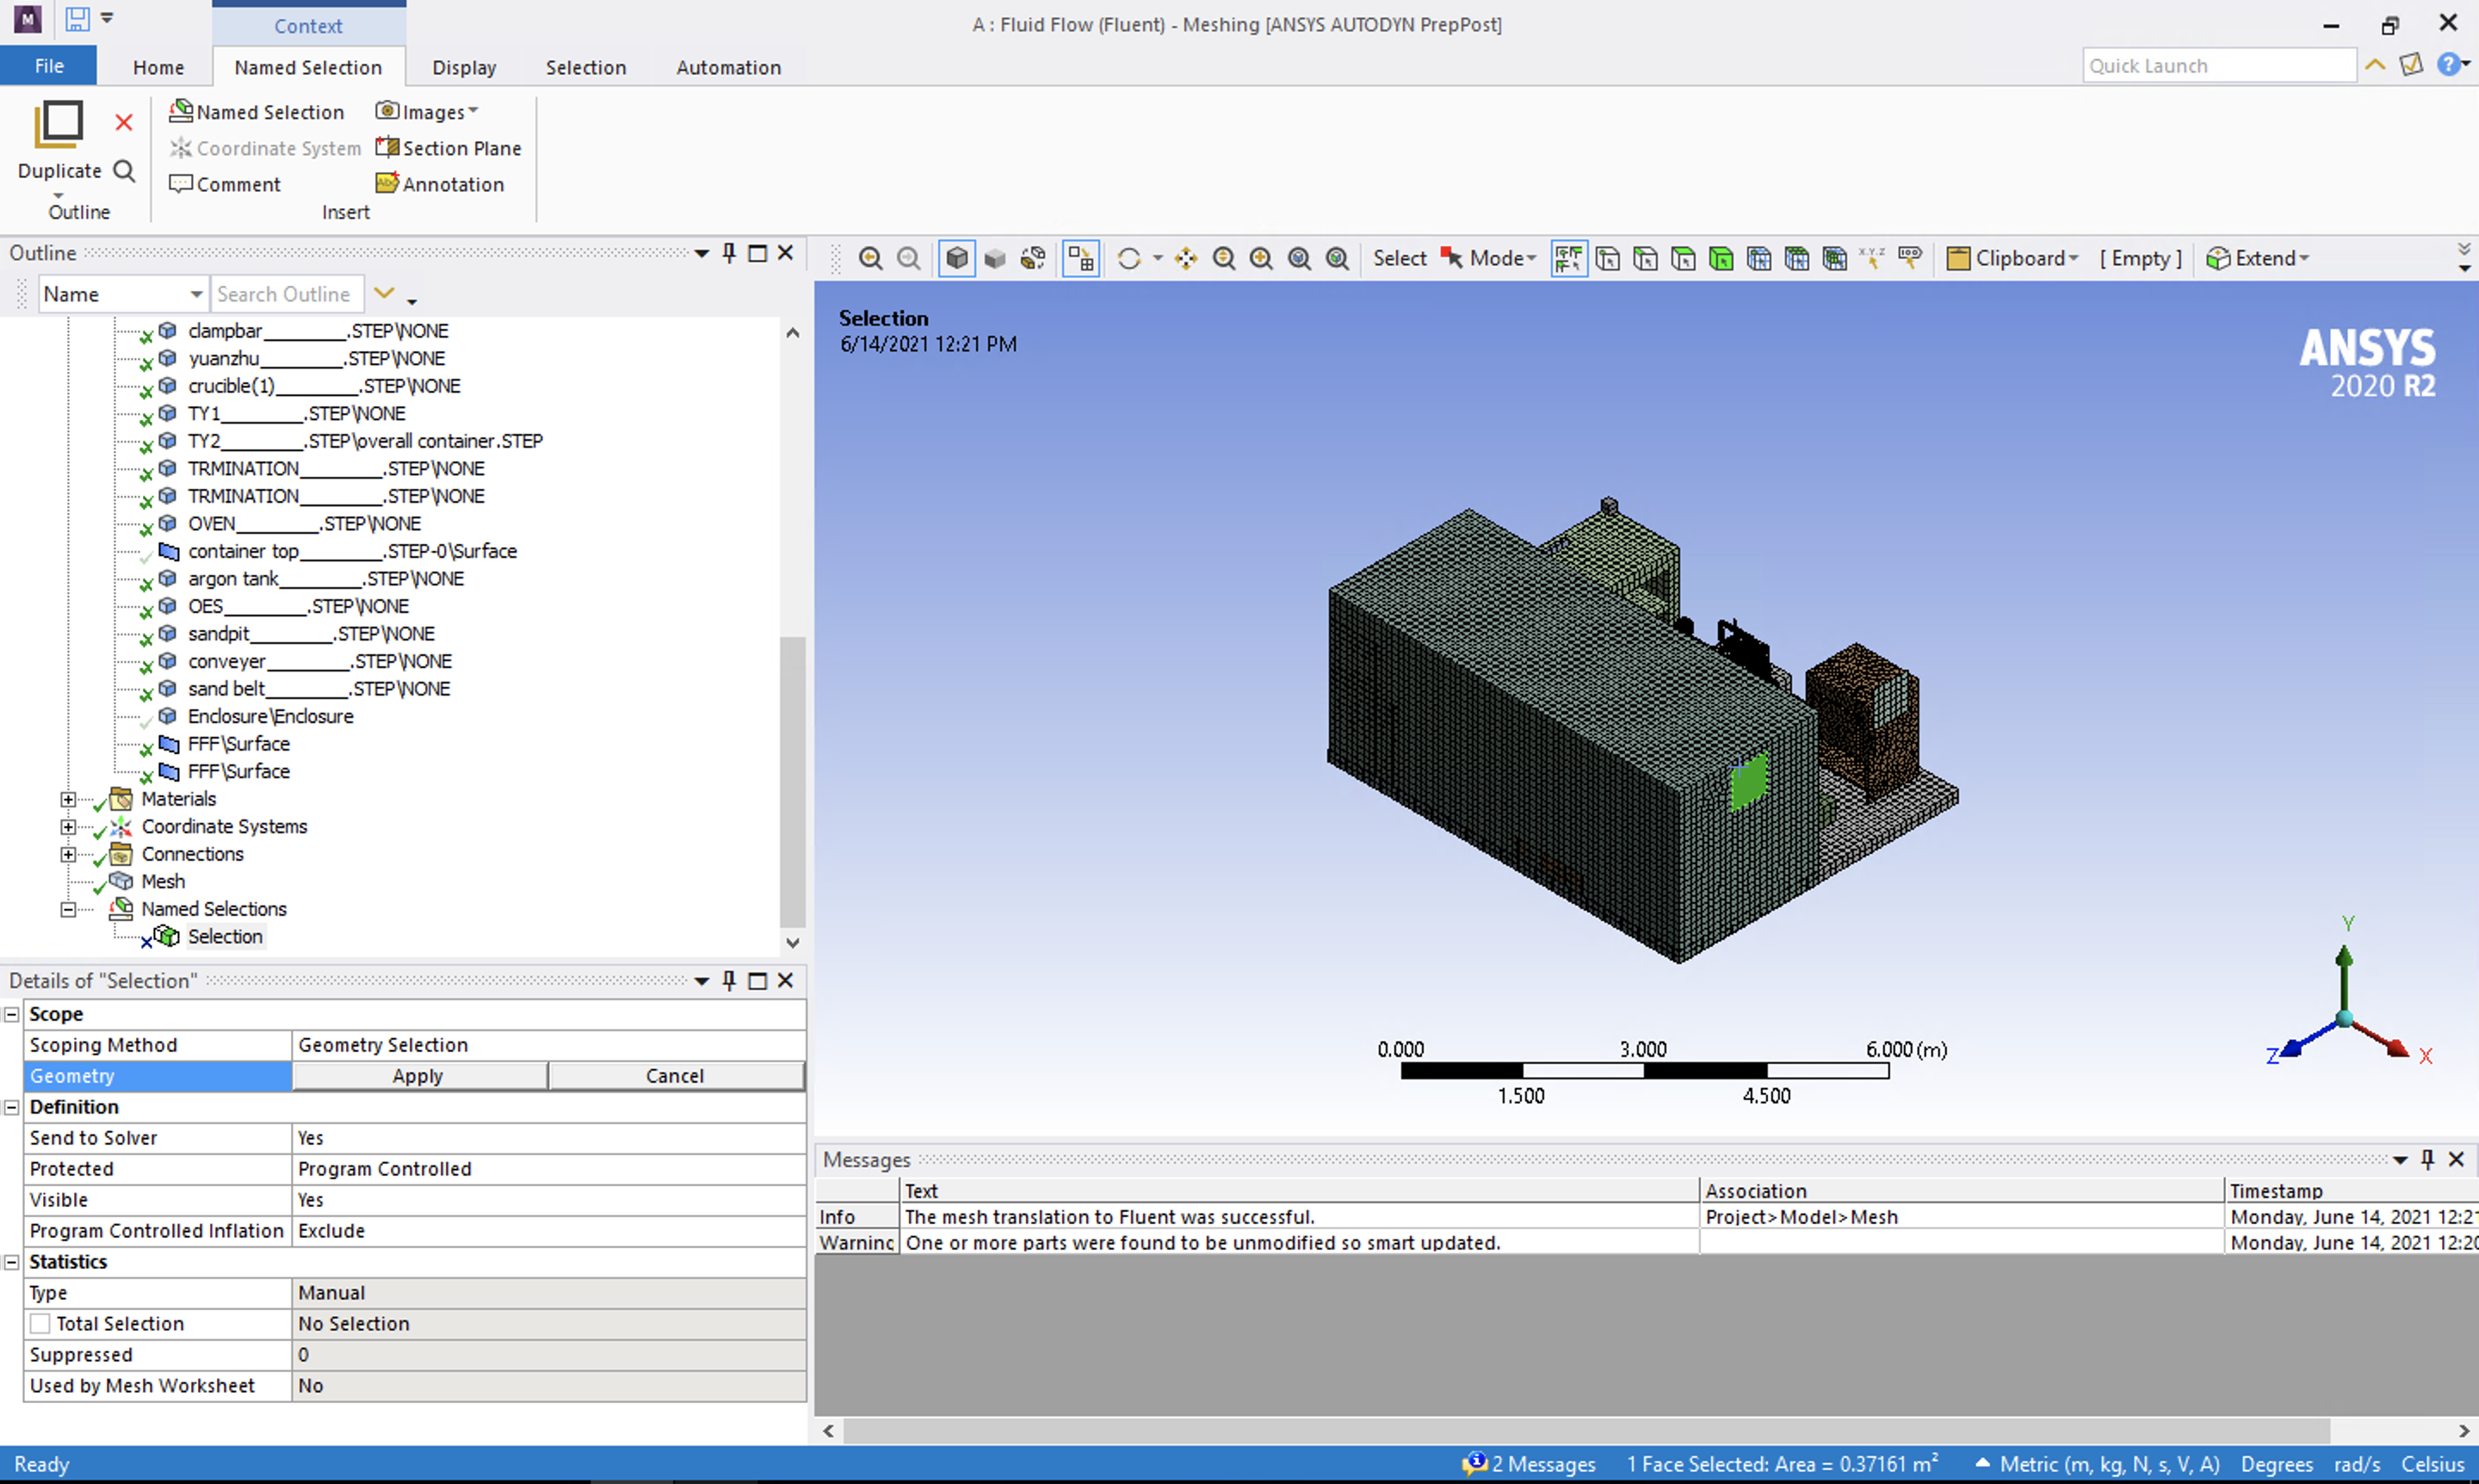Switch to the Display tab
Viewport: 2479px width, 1484px height.
[464, 67]
